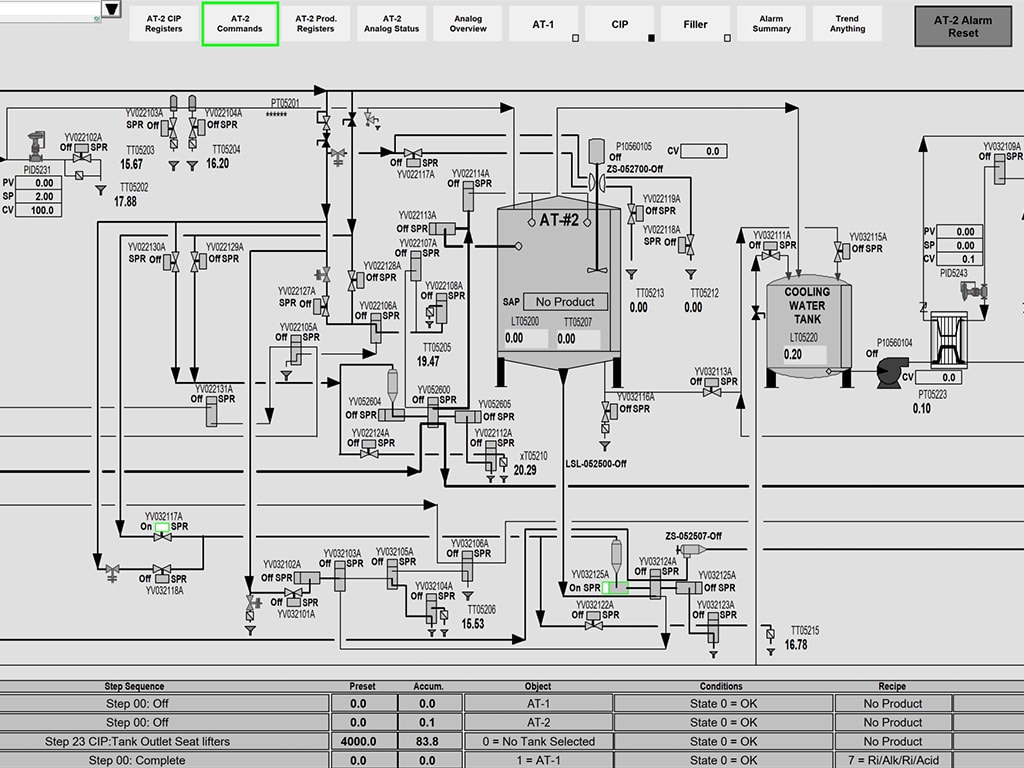The height and width of the screenshot is (768, 1024).
Task: Select the agitator CV 0.0 field
Action: [704, 152]
